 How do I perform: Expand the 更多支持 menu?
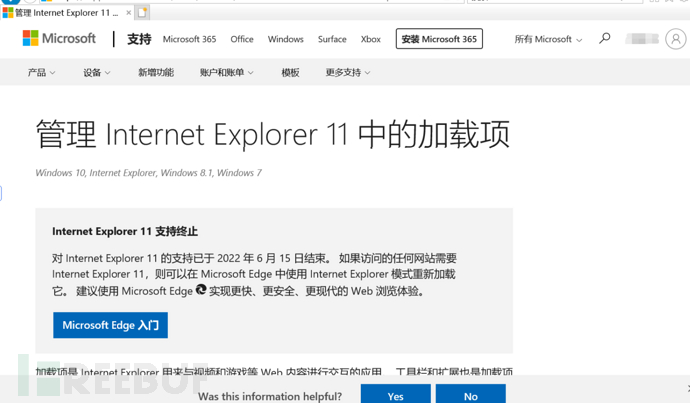[348, 73]
